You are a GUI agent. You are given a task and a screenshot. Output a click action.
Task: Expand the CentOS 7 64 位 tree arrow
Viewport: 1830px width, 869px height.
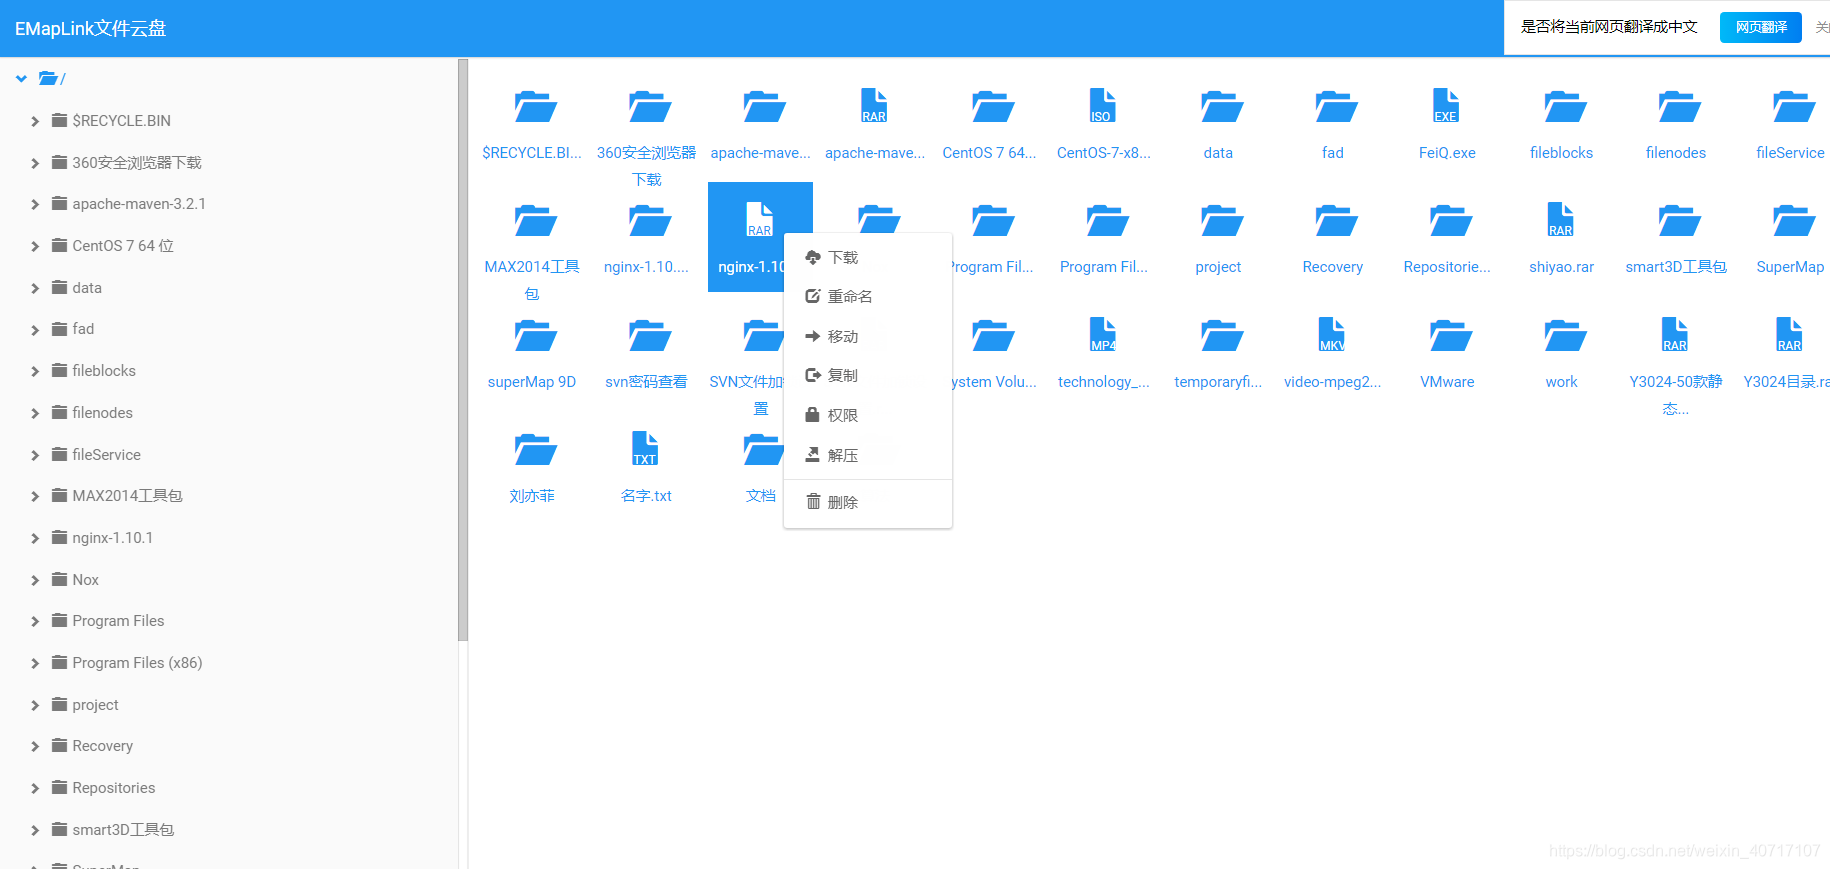[35, 246]
